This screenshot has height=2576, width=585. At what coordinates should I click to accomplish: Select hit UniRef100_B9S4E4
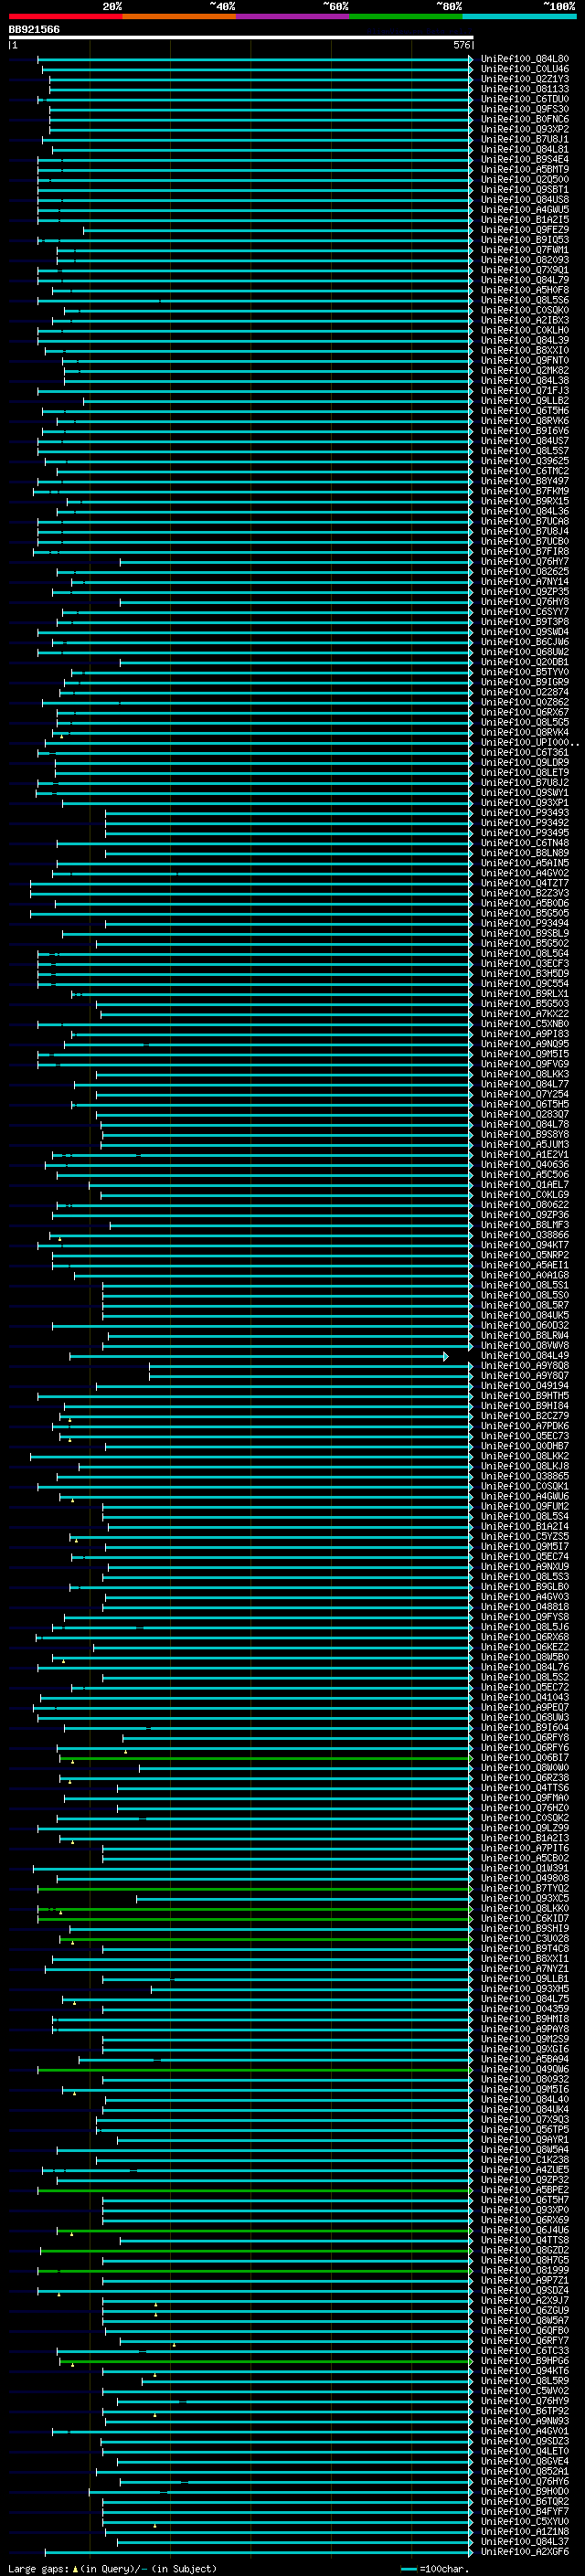(525, 159)
